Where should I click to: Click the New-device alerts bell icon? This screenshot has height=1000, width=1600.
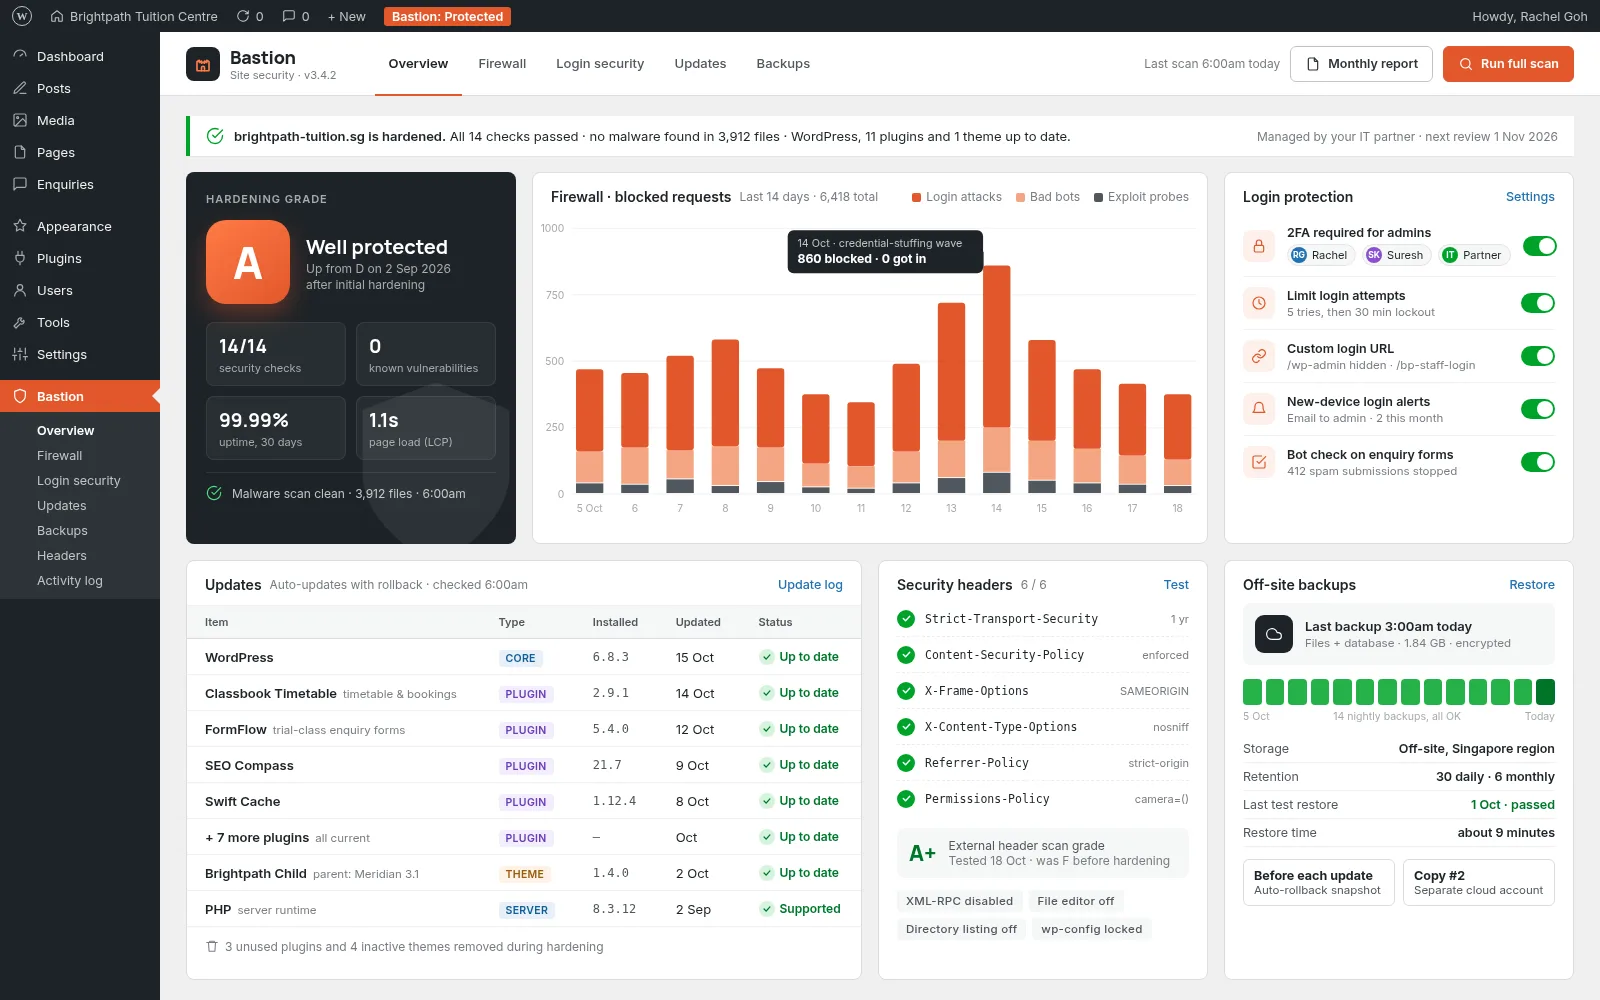[x=1259, y=409]
